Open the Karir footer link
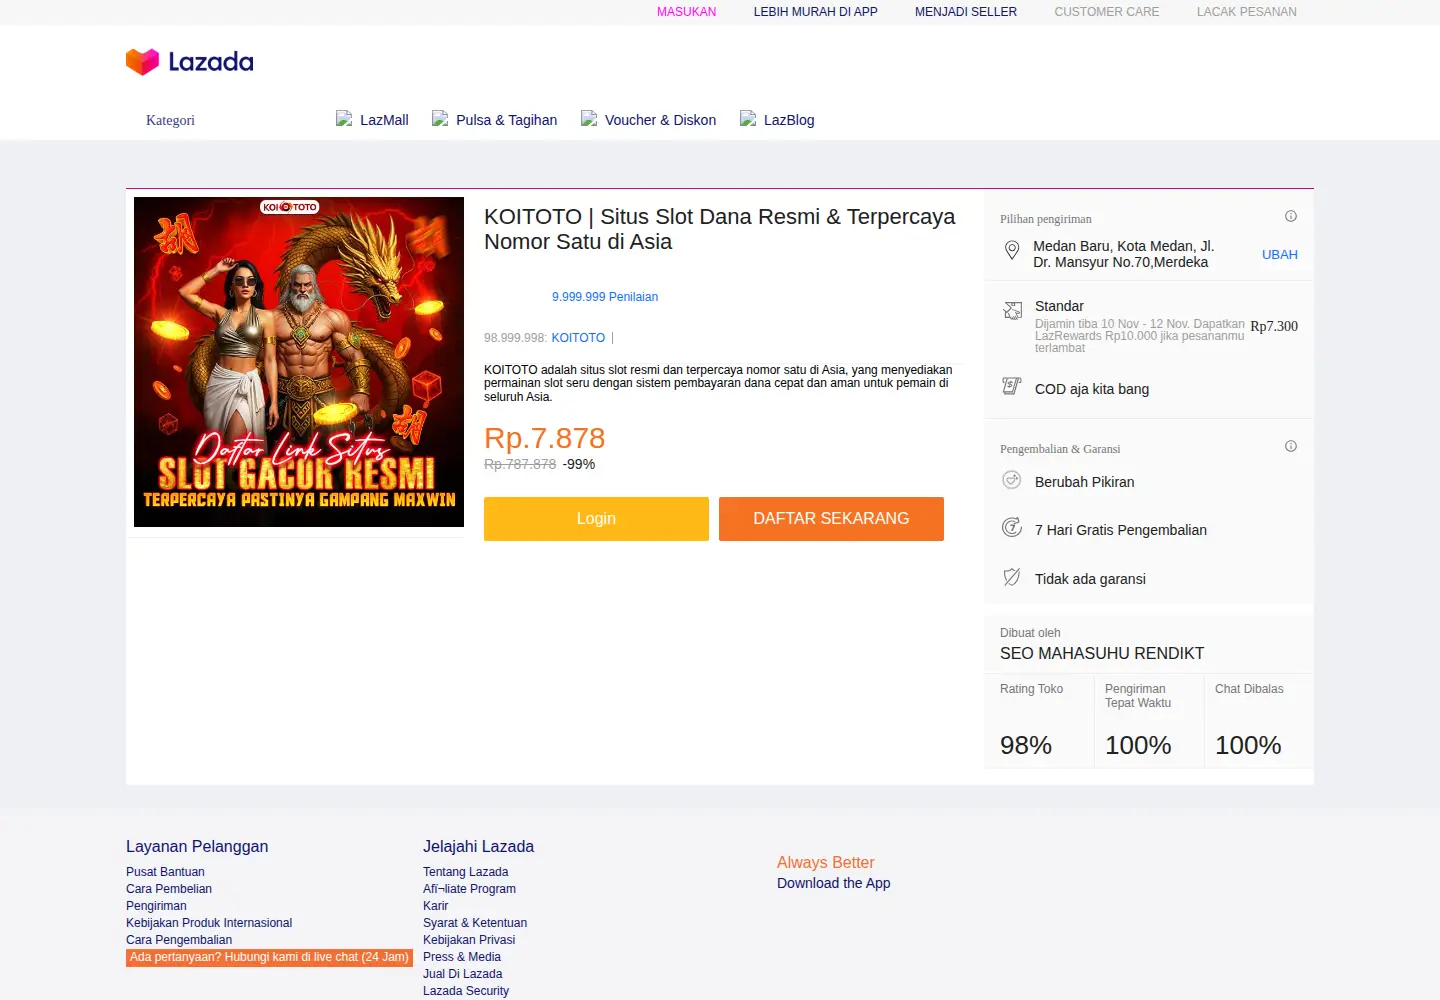 [435, 906]
